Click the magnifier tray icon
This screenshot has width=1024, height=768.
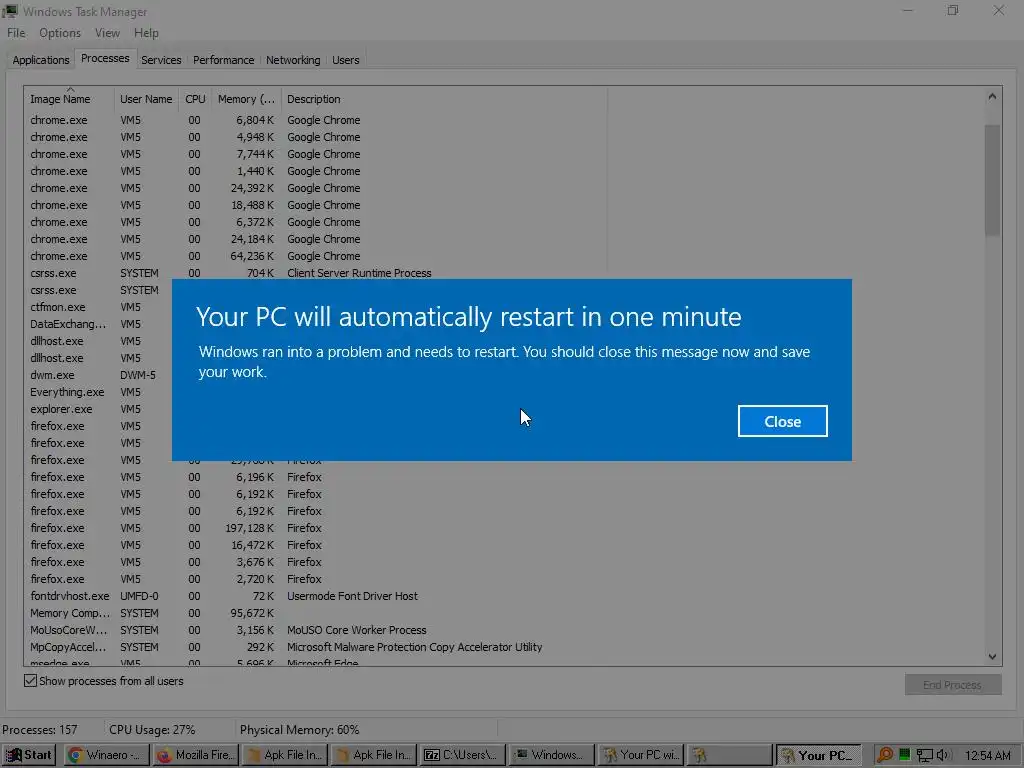884,755
